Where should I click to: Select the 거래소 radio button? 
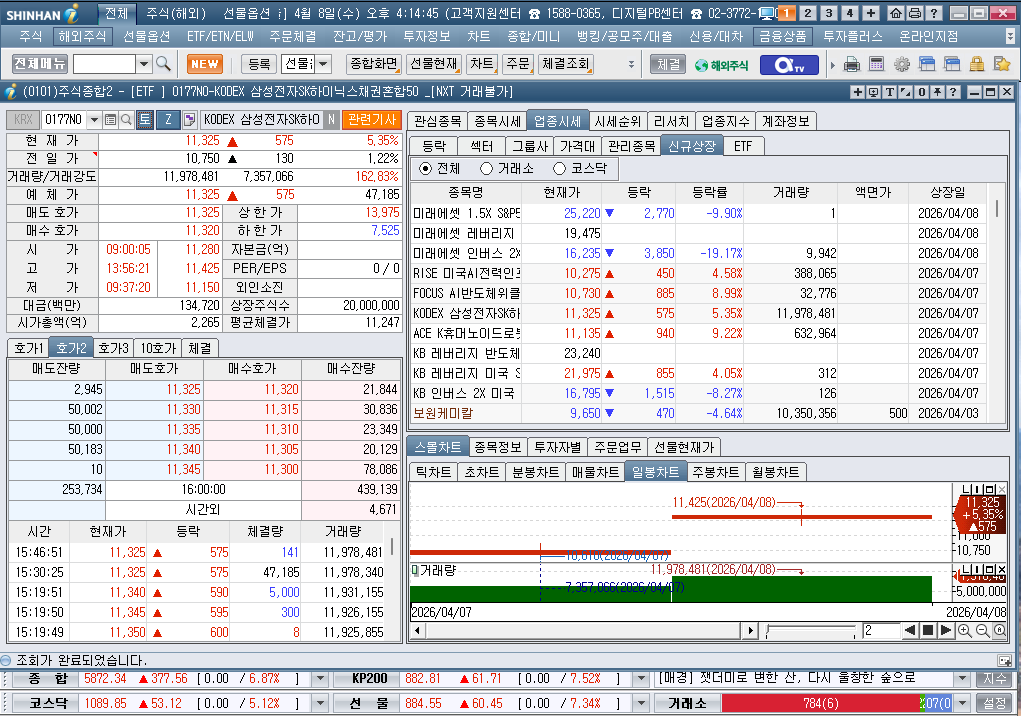[486, 169]
